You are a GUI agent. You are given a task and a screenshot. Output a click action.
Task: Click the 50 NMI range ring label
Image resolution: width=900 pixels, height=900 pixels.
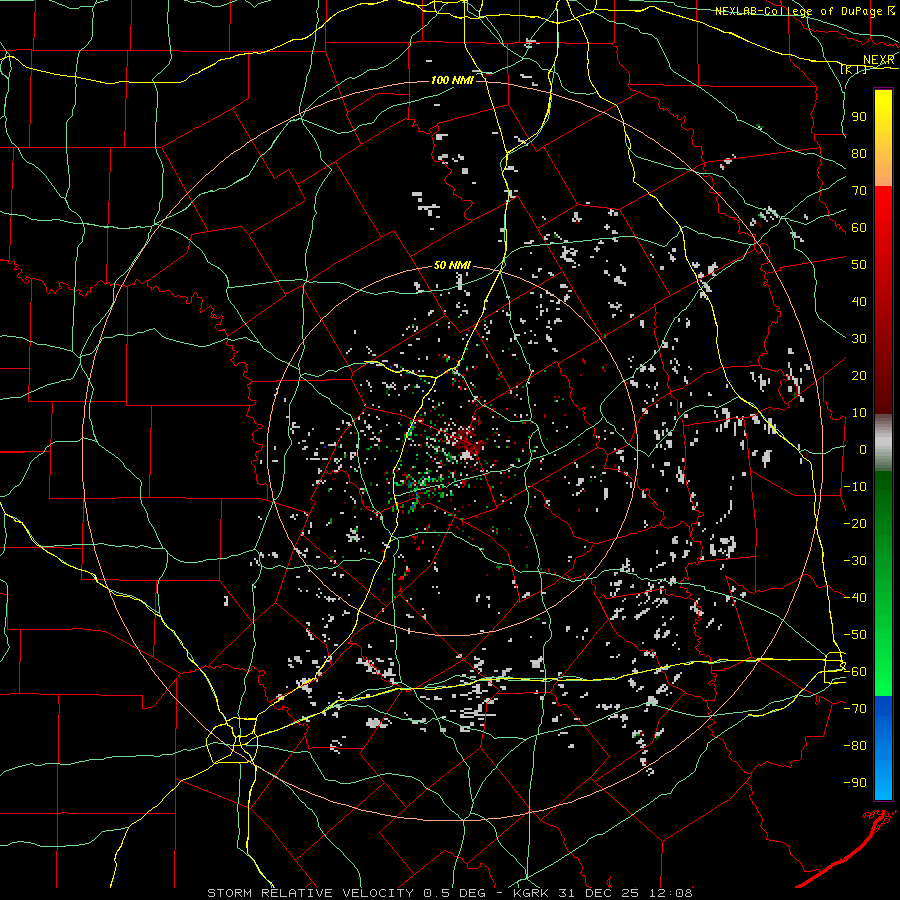(x=452, y=265)
